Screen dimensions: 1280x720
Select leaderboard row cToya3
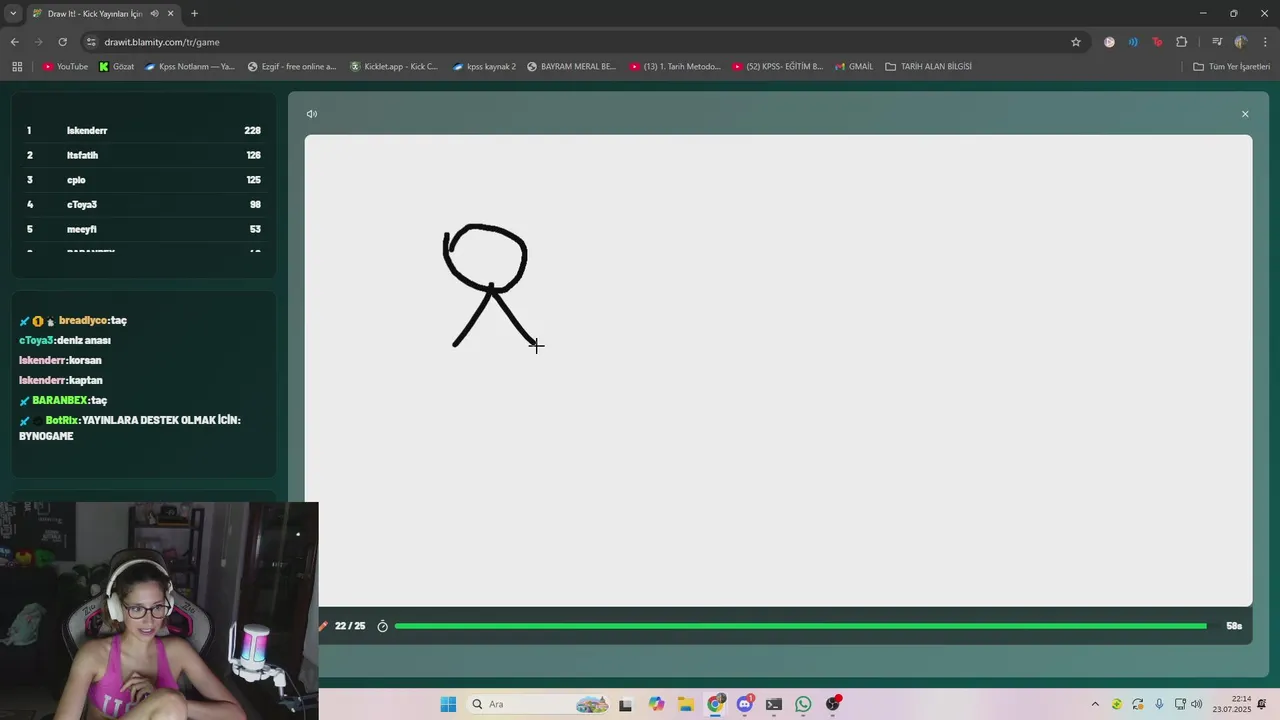coord(143,204)
